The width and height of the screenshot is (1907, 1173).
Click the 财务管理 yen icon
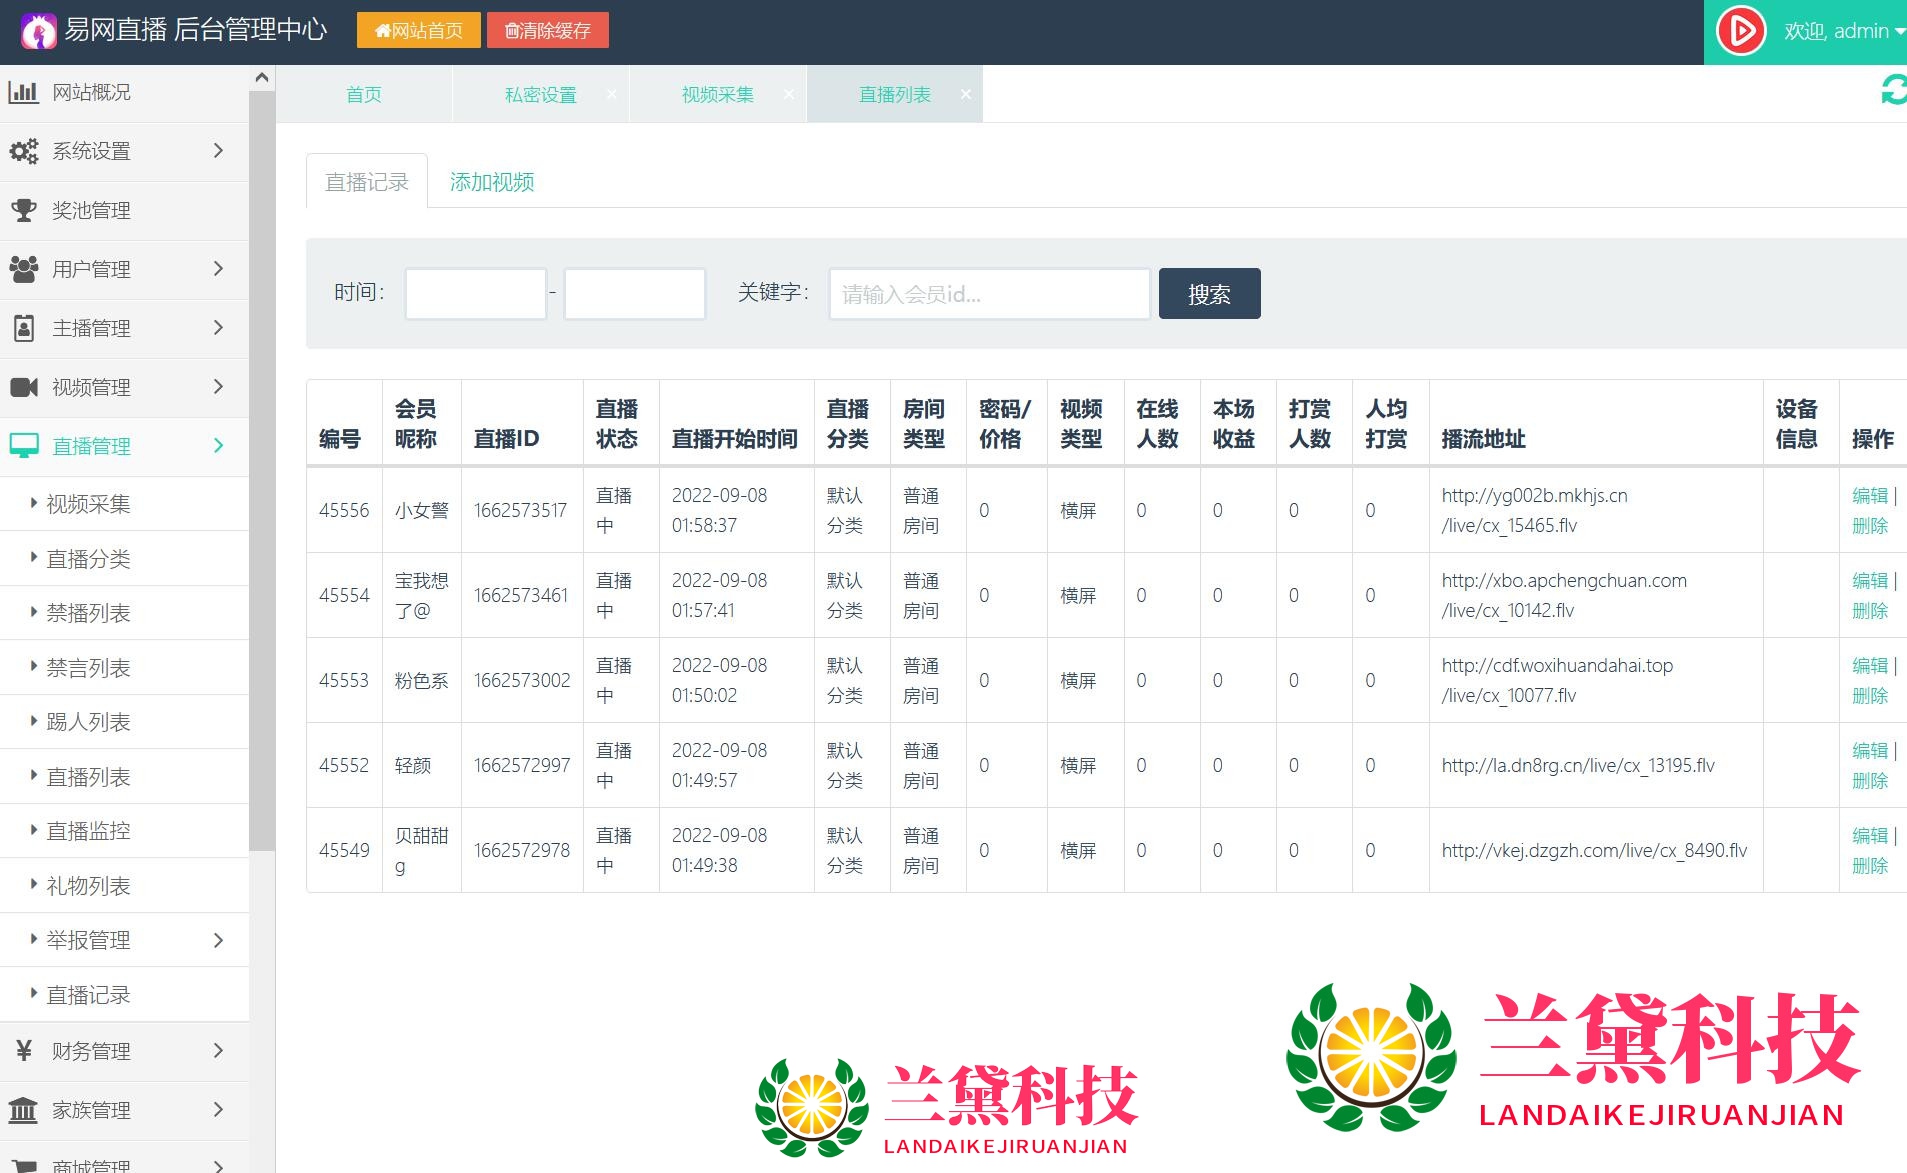pos(23,1051)
